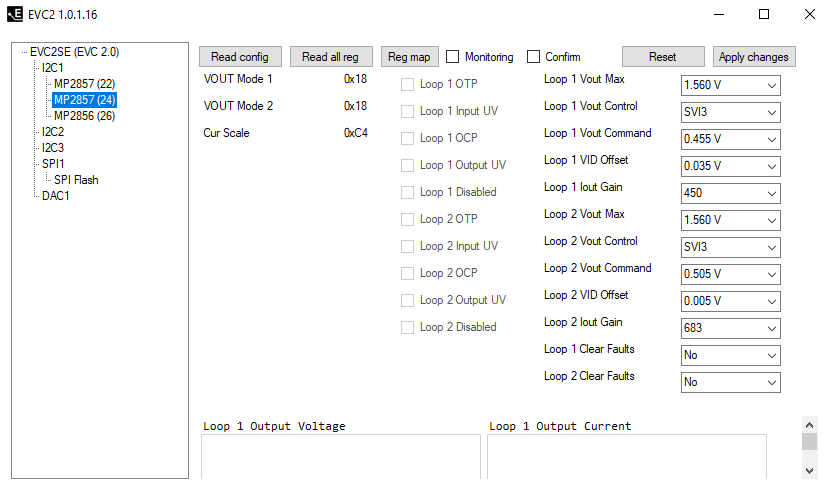Image resolution: width=831 pixels, height=481 pixels.
Task: Click the EVC2 app icon in title bar
Action: click(15, 14)
